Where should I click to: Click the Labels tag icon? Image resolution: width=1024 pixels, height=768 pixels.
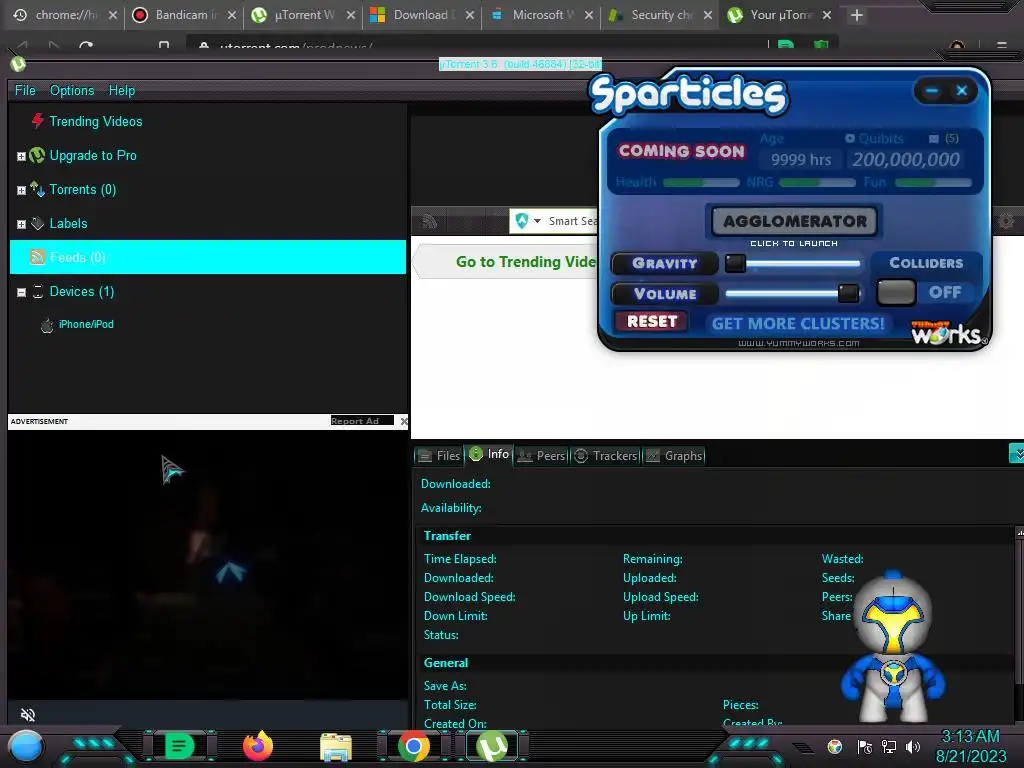[x=37, y=223]
